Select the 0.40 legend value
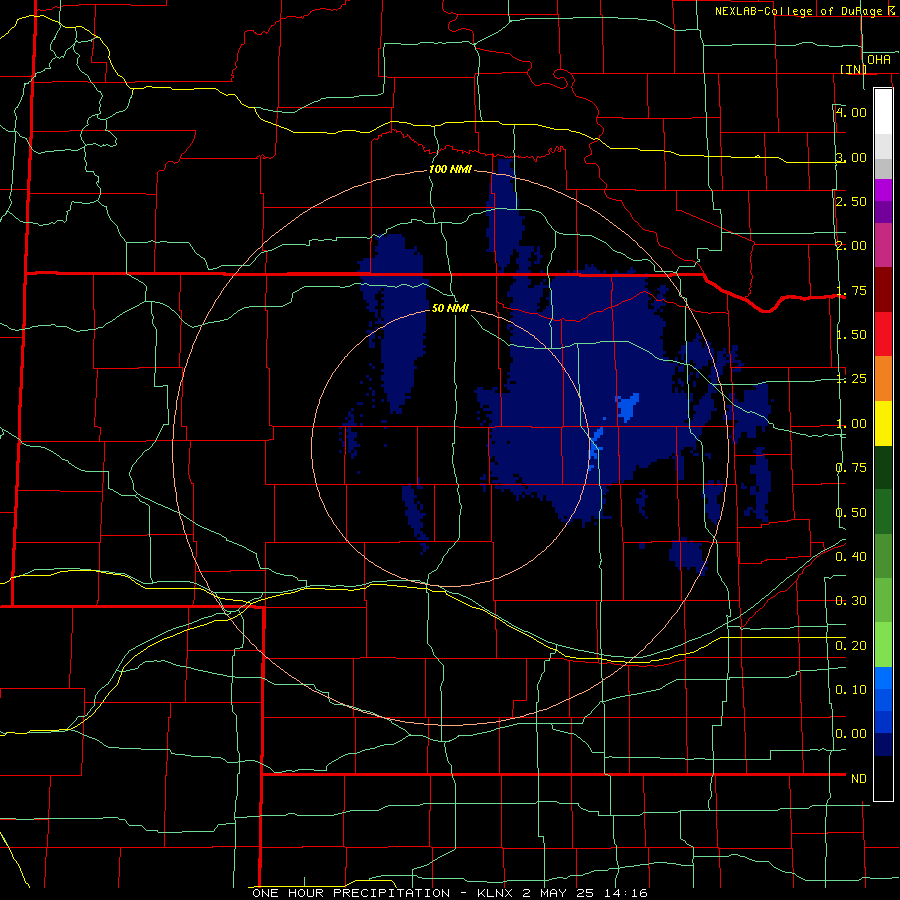Screen dimensions: 900x900 coord(851,557)
